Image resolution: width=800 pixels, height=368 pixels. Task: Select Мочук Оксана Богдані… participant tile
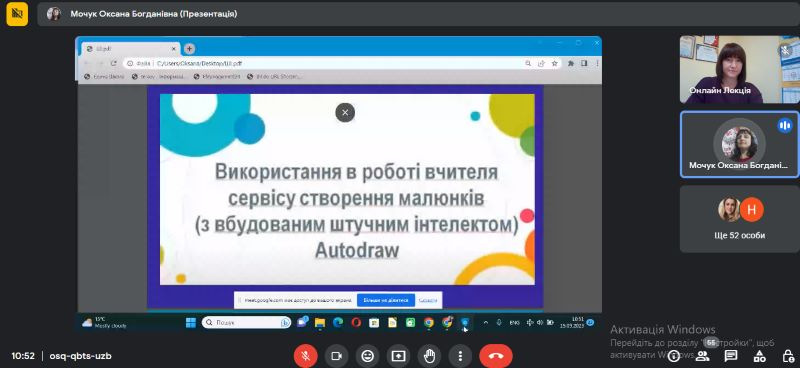point(740,144)
